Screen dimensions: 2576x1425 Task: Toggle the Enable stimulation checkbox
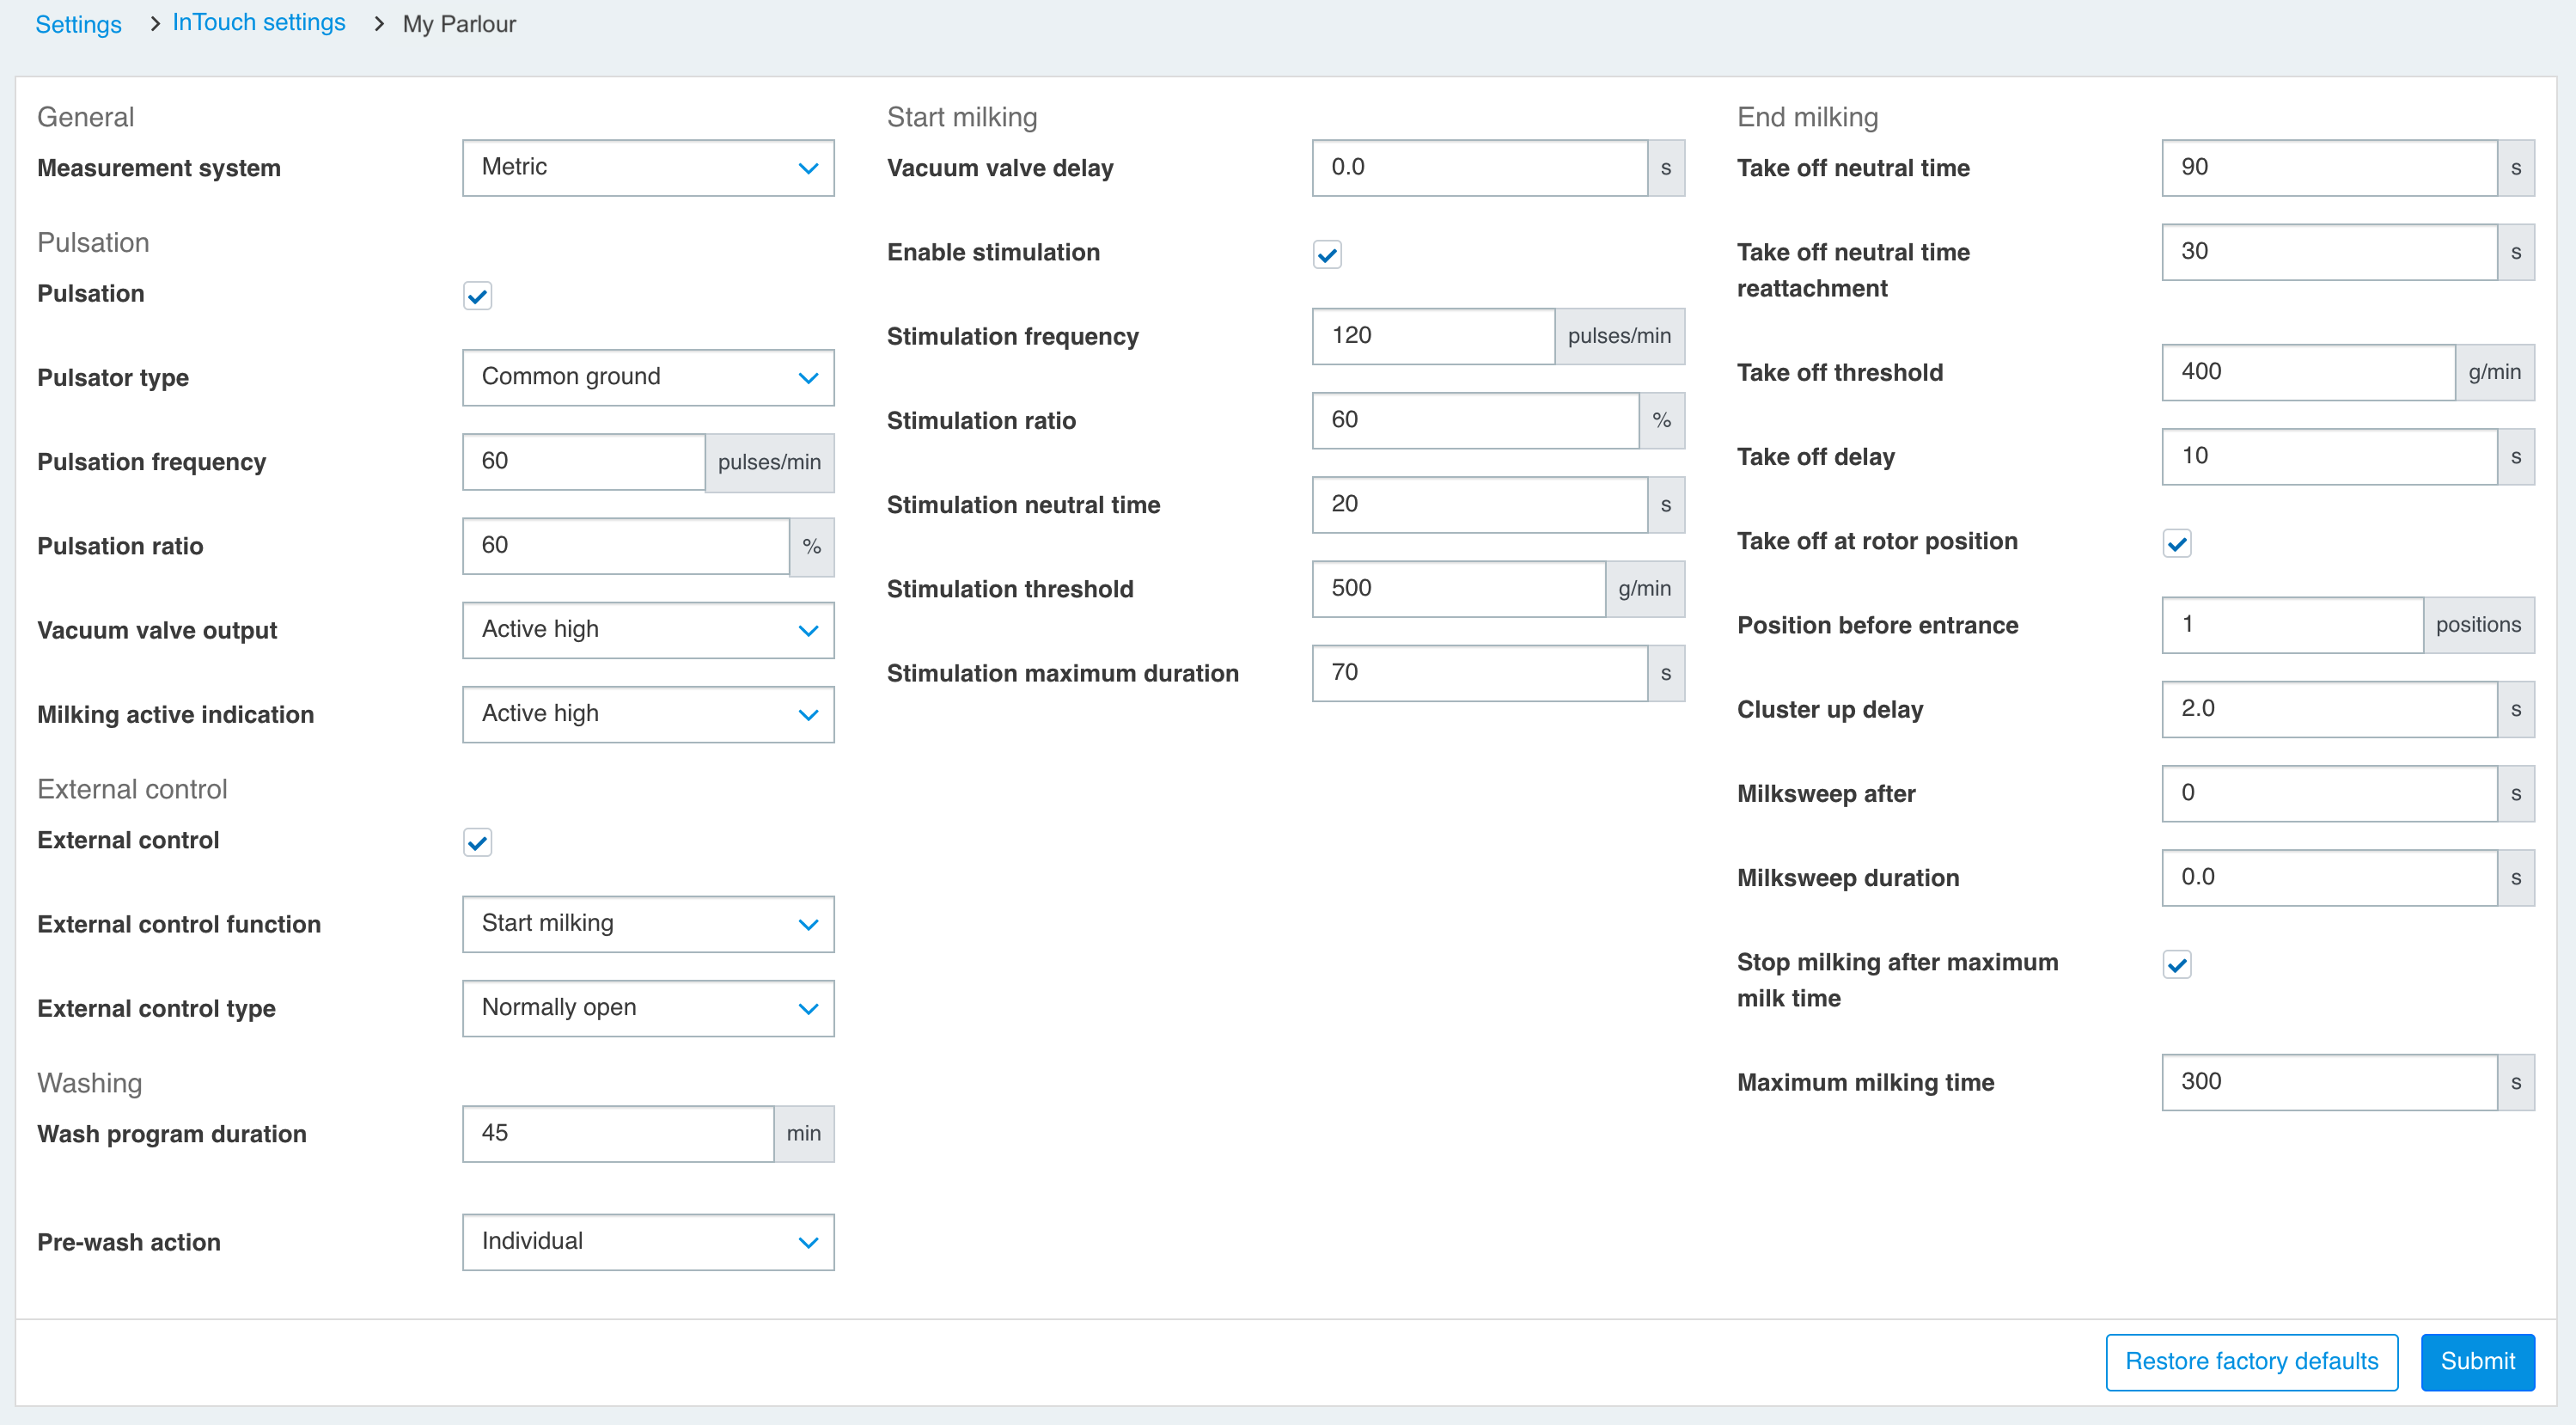1327,254
